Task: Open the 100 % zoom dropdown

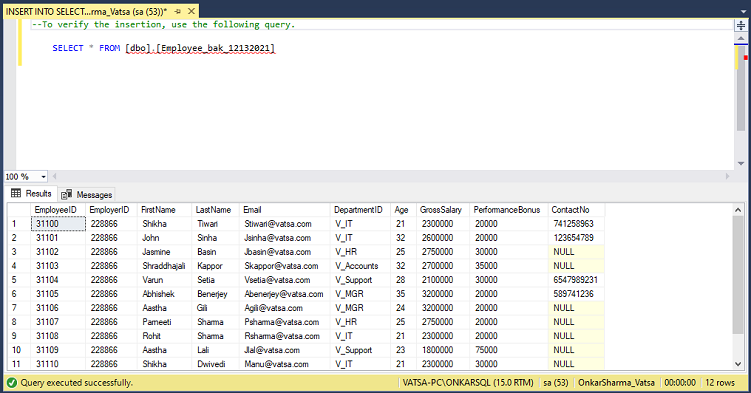Action: click(x=43, y=177)
